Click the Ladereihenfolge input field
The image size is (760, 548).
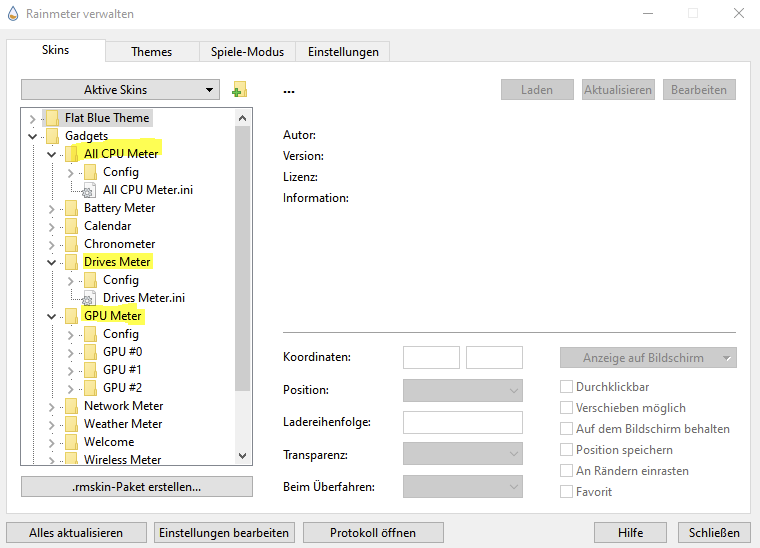tap(463, 422)
